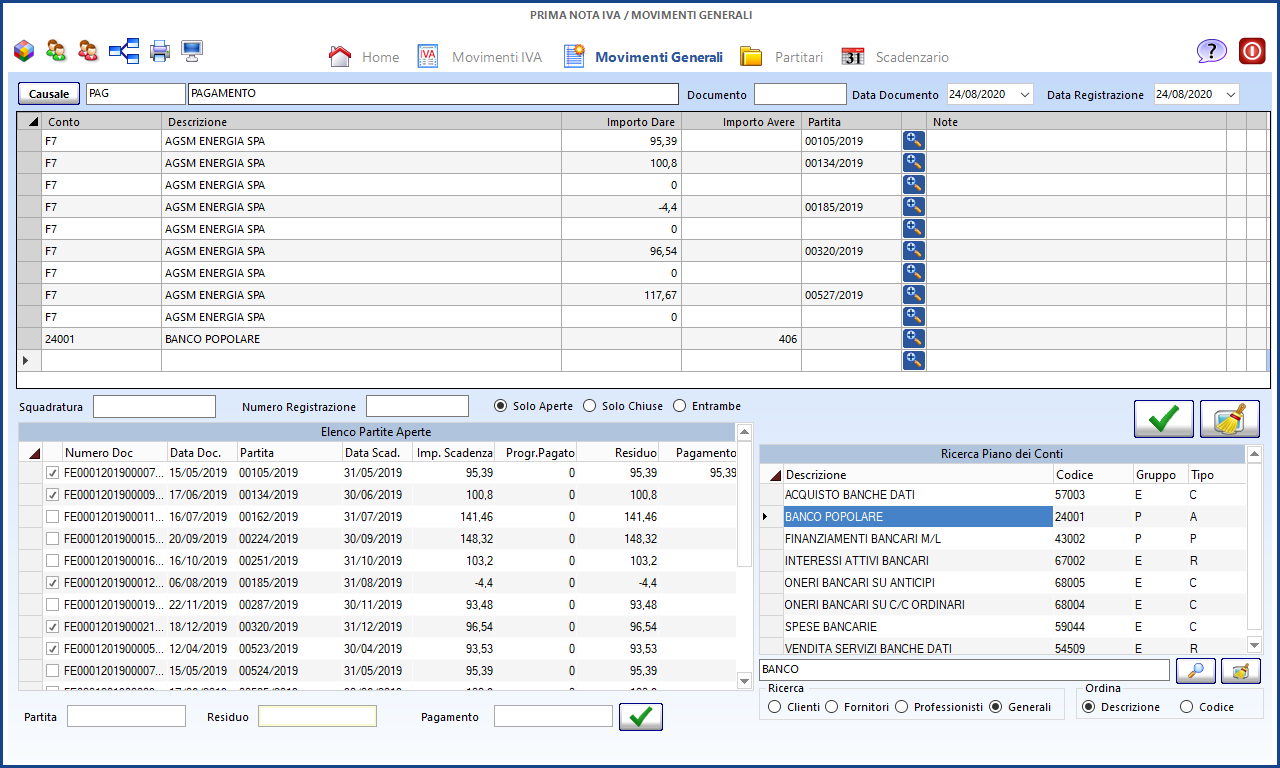Click the broom clear icon above Ricerca Piano dei Conti
The width and height of the screenshot is (1280, 768).
pos(1229,419)
